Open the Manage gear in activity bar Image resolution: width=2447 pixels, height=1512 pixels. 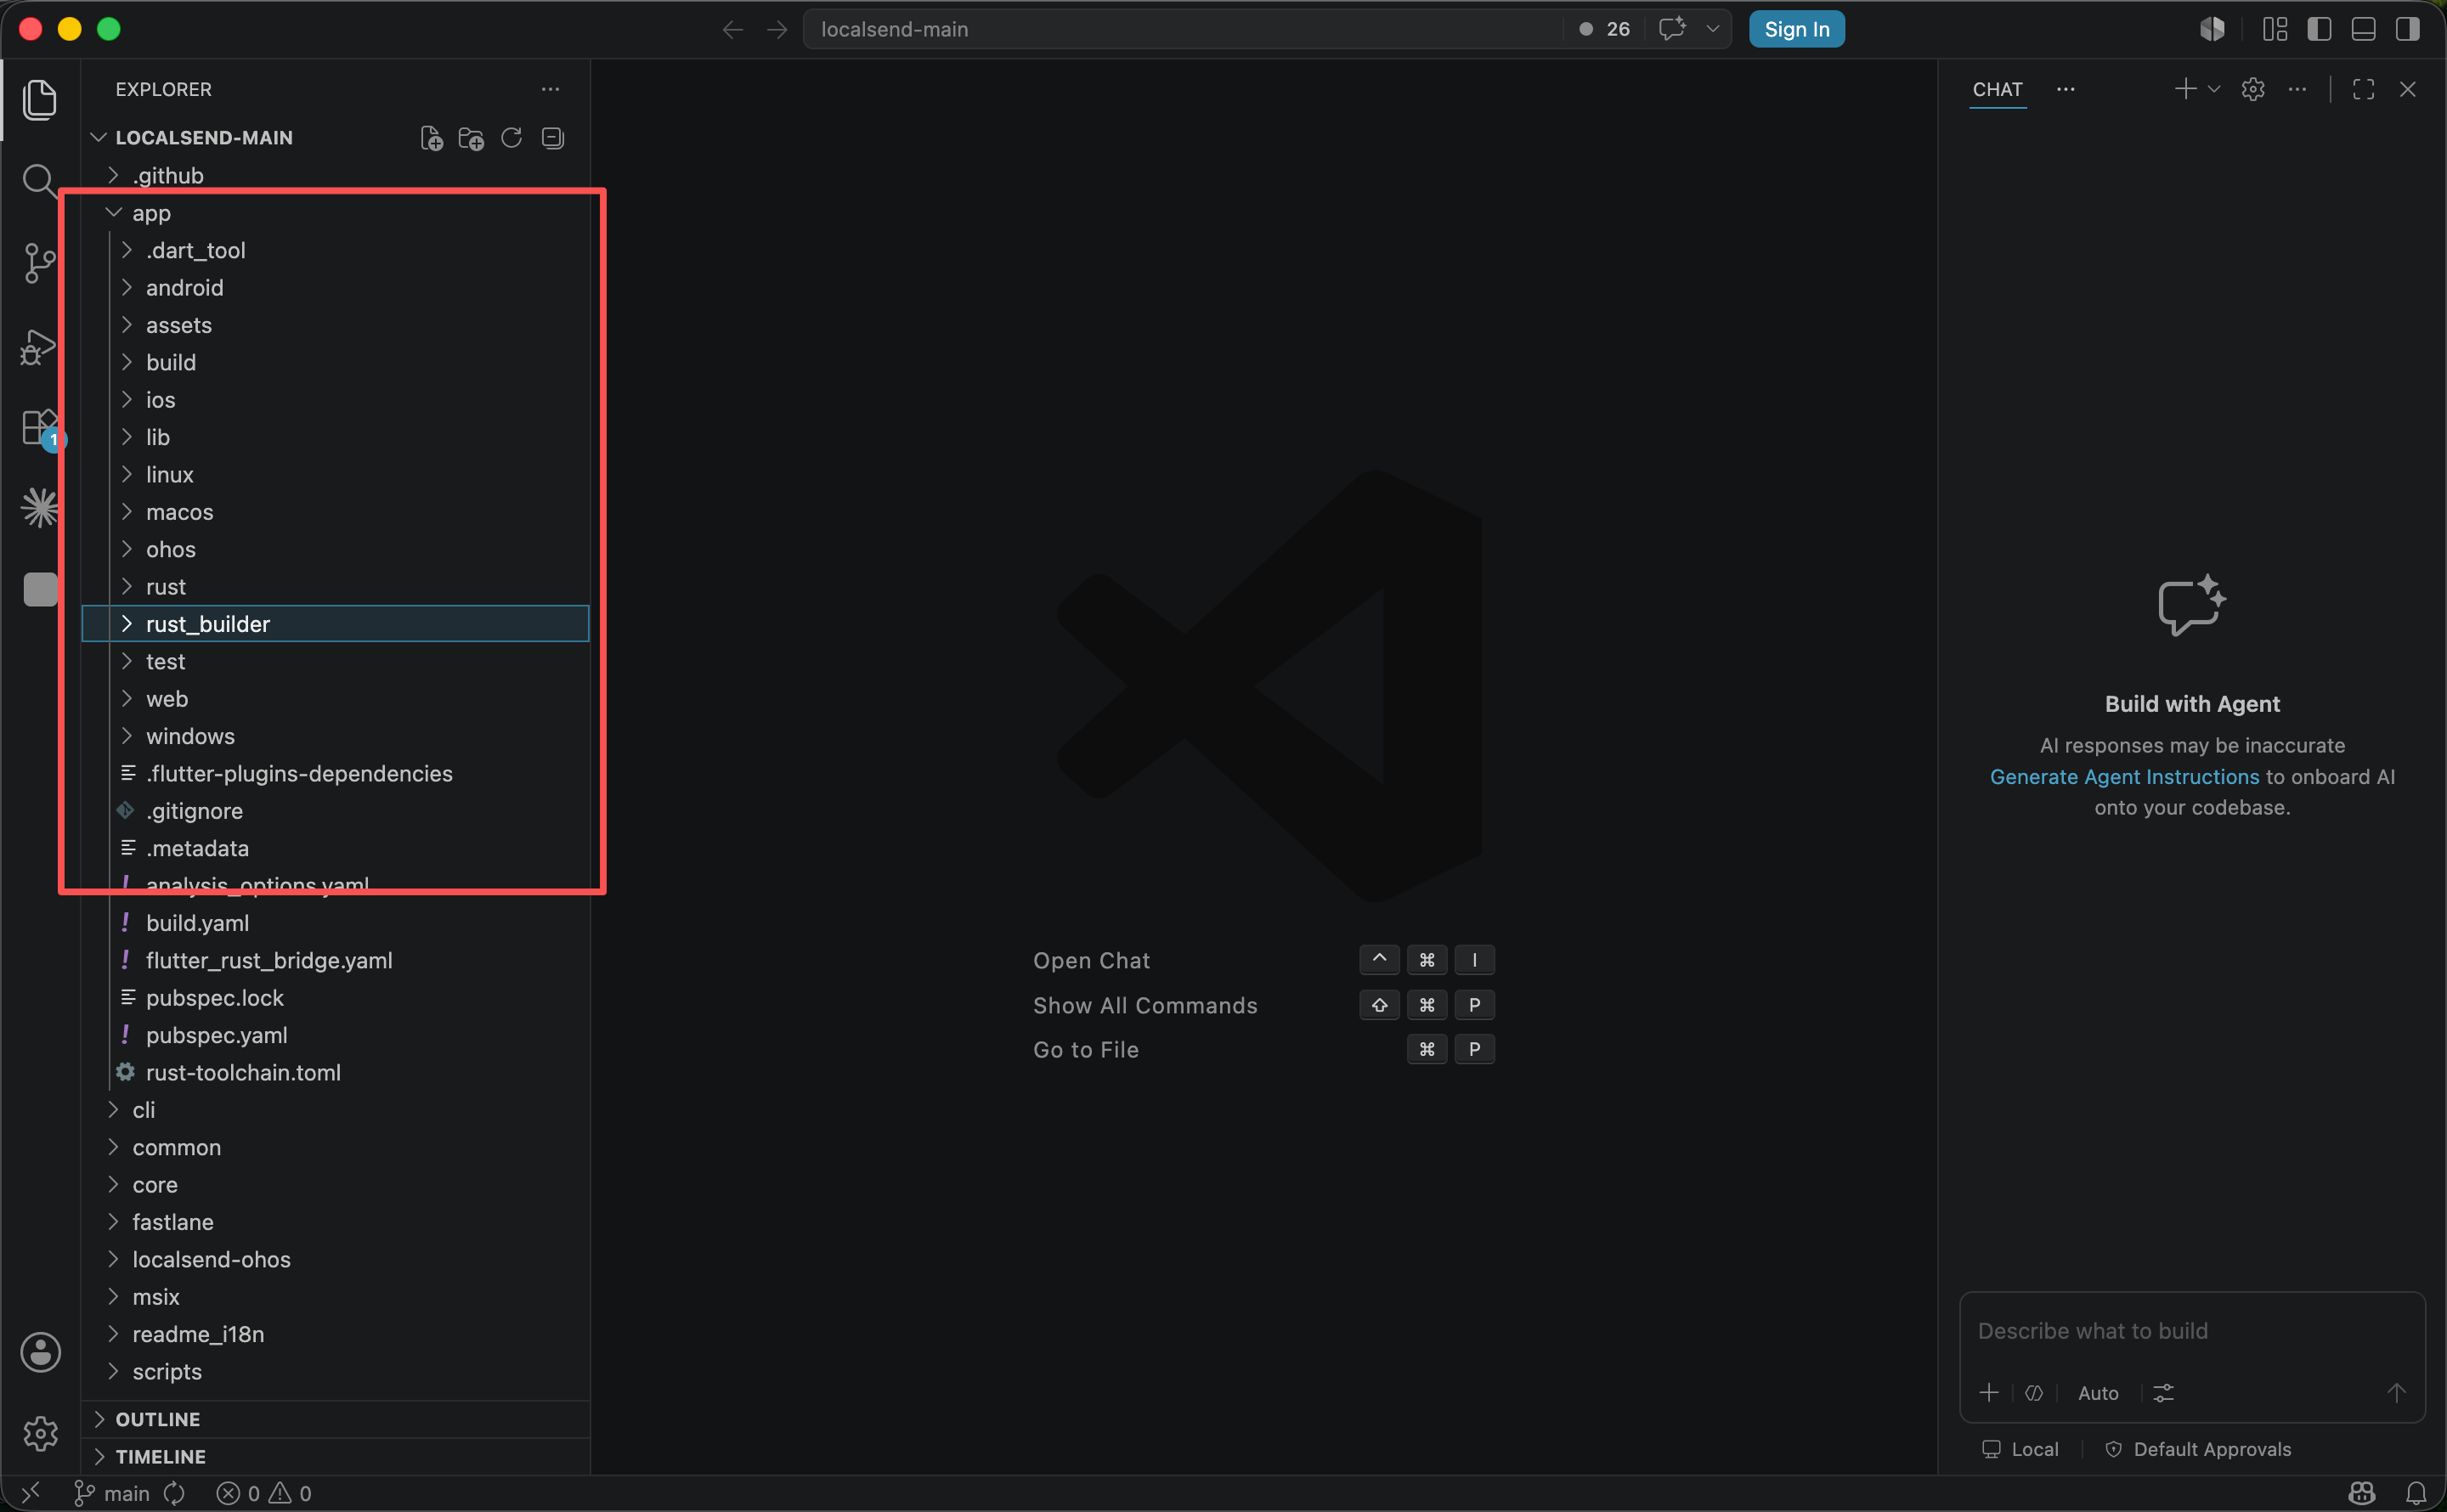(40, 1433)
